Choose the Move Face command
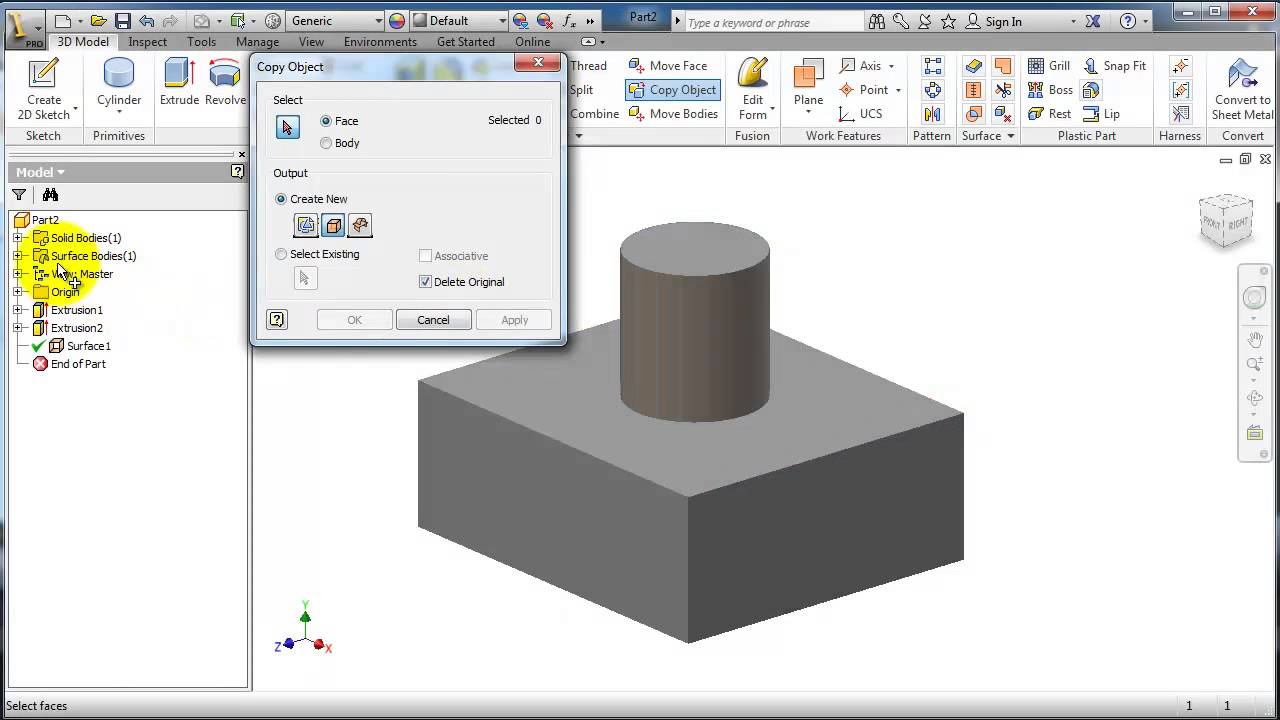Image resolution: width=1280 pixels, height=720 pixels. tap(668, 66)
